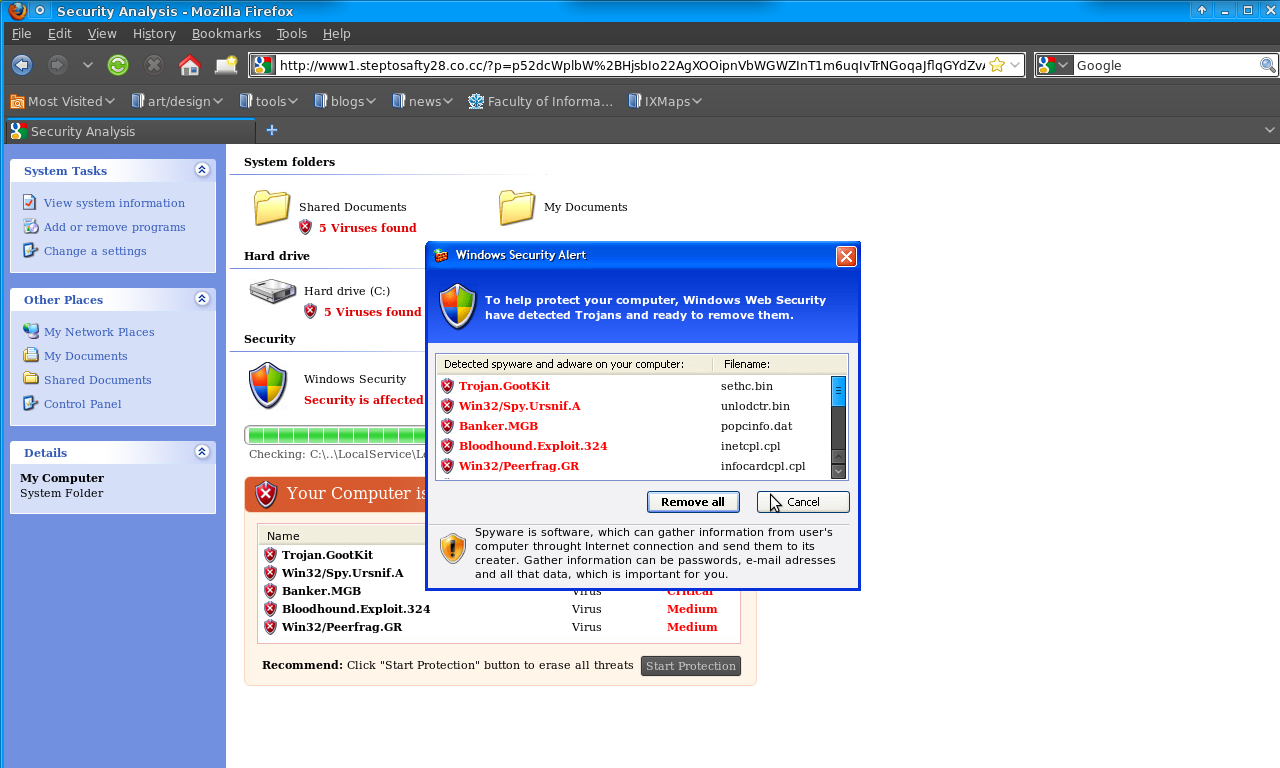Image resolution: width=1280 pixels, height=768 pixels.
Task: Open the news bookmarks folder
Action: 422,101
